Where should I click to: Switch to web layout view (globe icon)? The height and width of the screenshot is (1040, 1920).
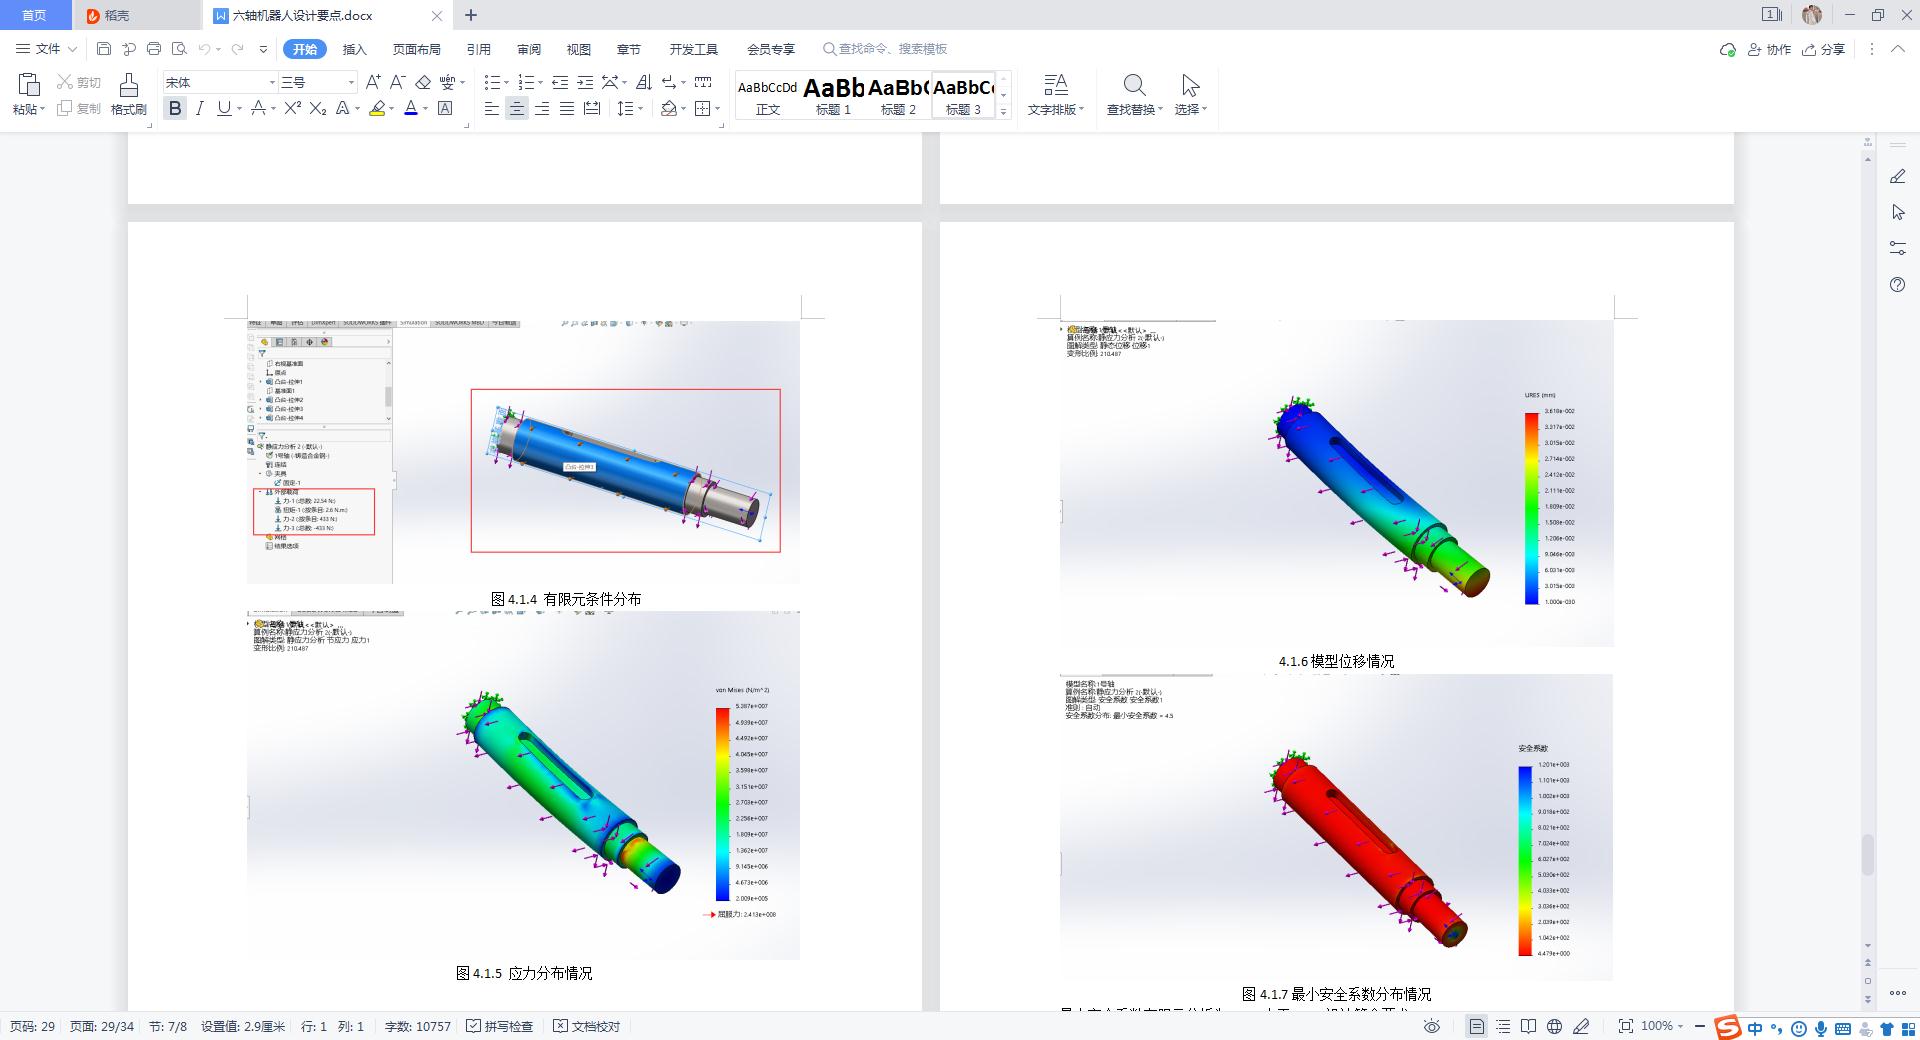[x=1554, y=1026]
